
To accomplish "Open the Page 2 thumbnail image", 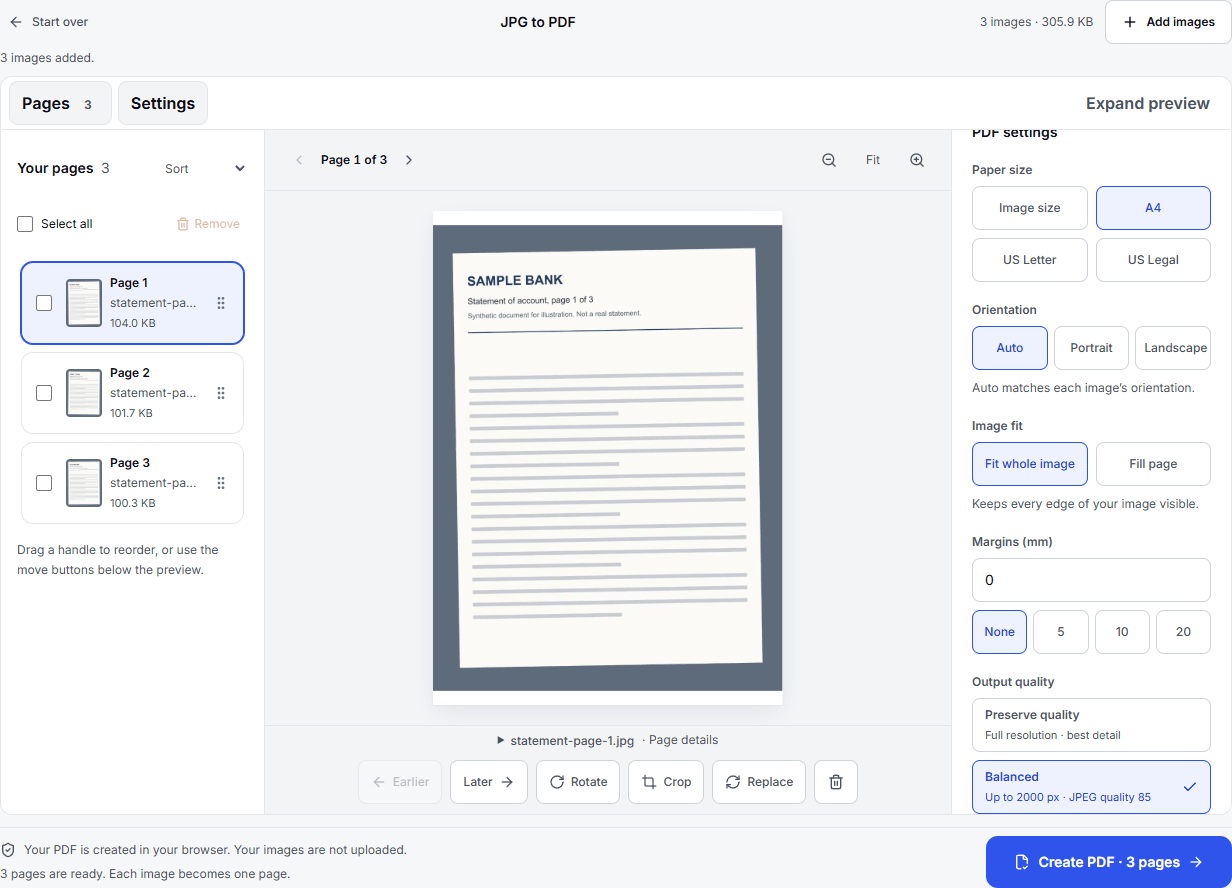I will click(x=84, y=393).
